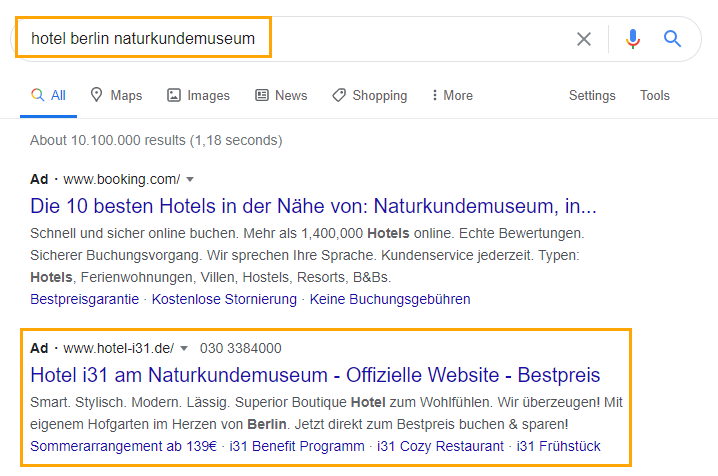Screen dimensions: 718x476
Task: Open Images results tab
Action: [x=198, y=95]
